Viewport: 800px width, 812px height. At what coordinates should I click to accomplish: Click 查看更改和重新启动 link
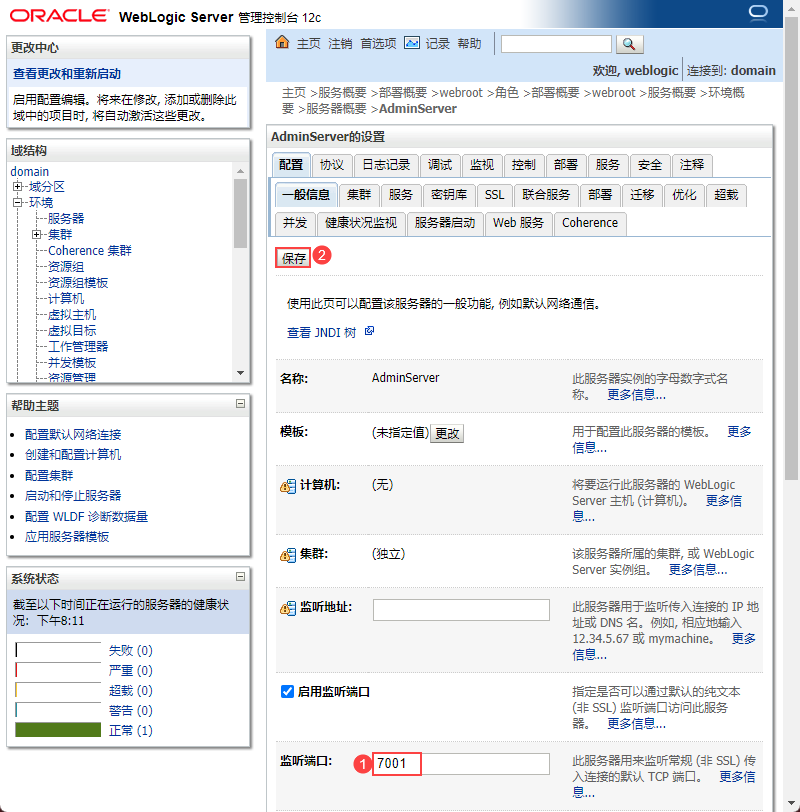tap(67, 74)
